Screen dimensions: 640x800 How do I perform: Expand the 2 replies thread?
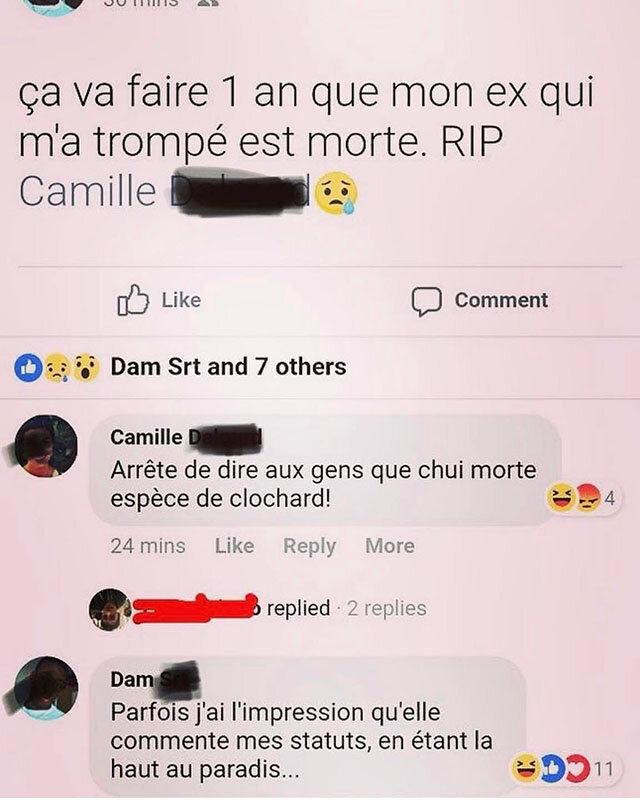coord(386,609)
